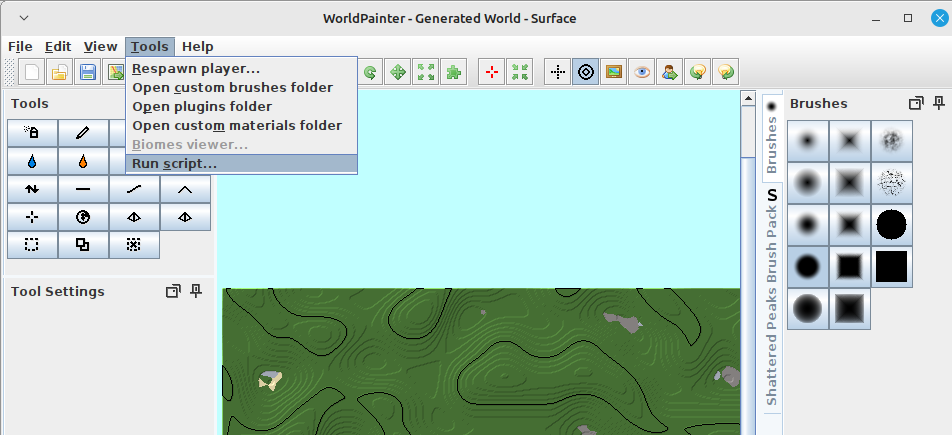The image size is (952, 435).
Task: Click the red crosshair toolbar icon
Action: 491,72
